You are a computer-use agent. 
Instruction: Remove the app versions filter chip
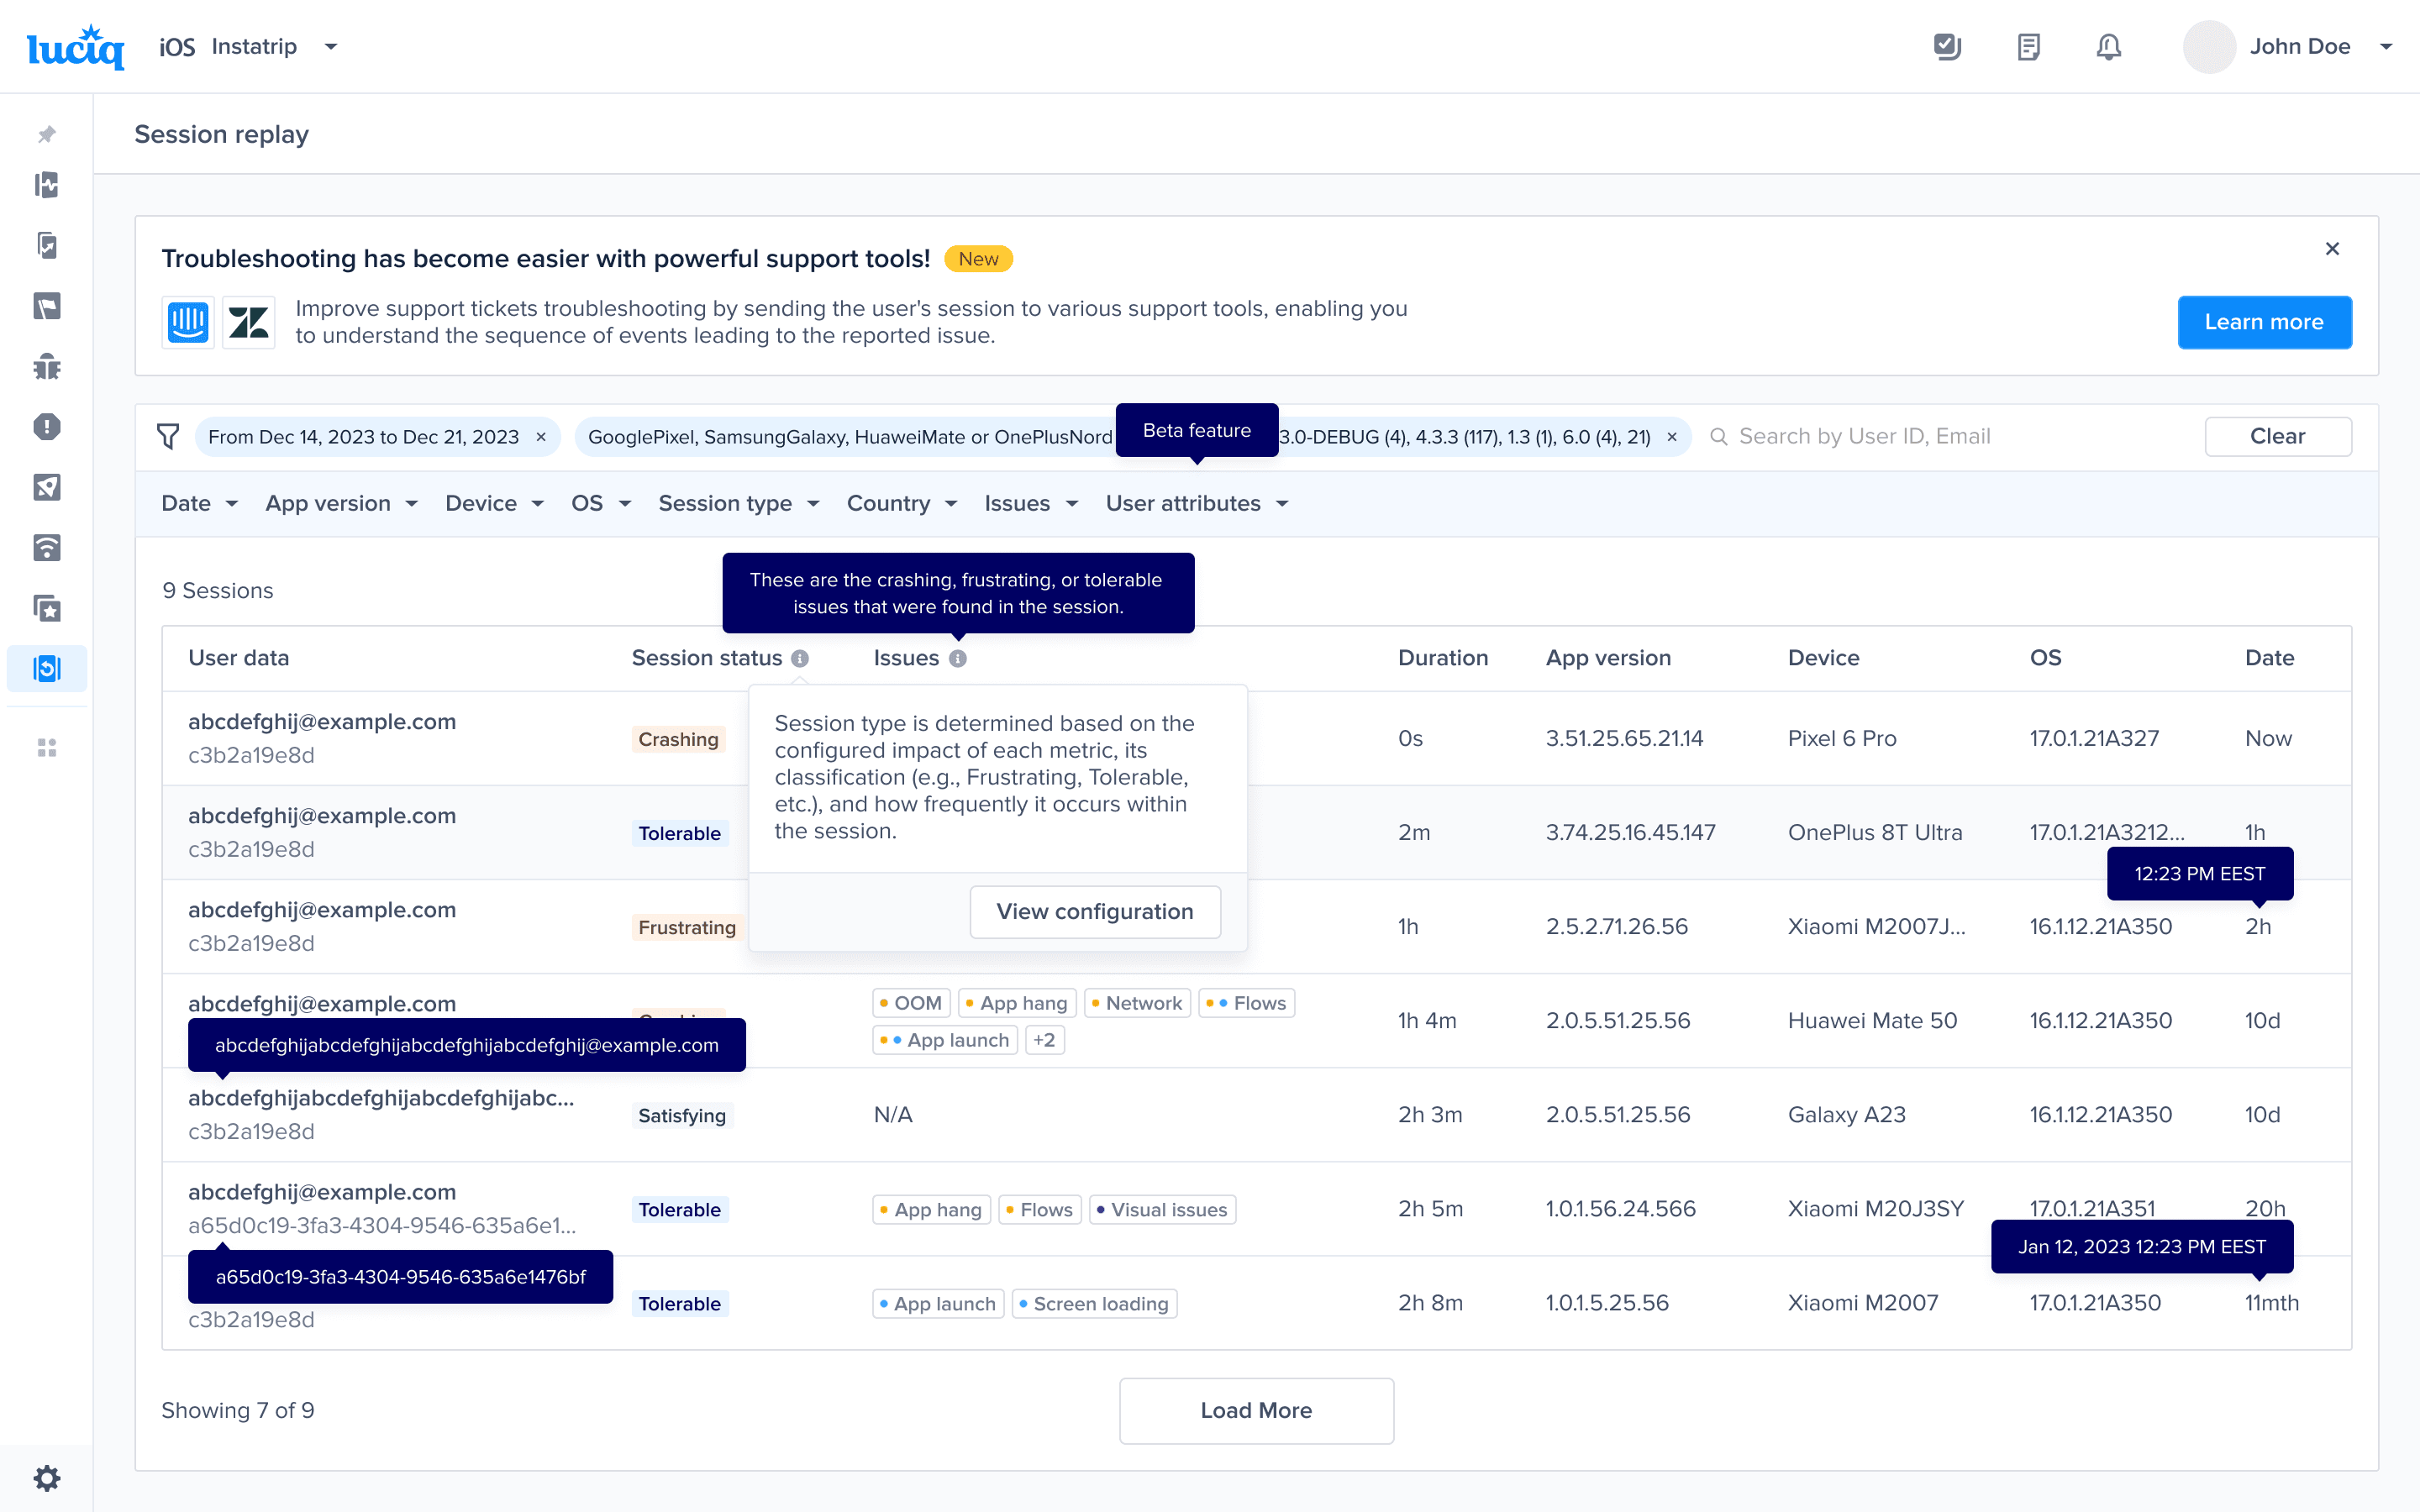point(1672,437)
